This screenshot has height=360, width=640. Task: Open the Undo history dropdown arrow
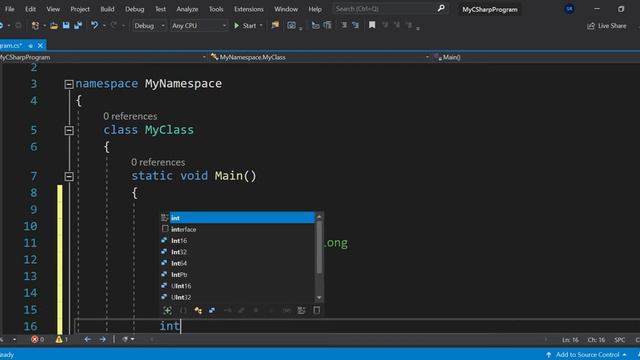click(x=104, y=26)
